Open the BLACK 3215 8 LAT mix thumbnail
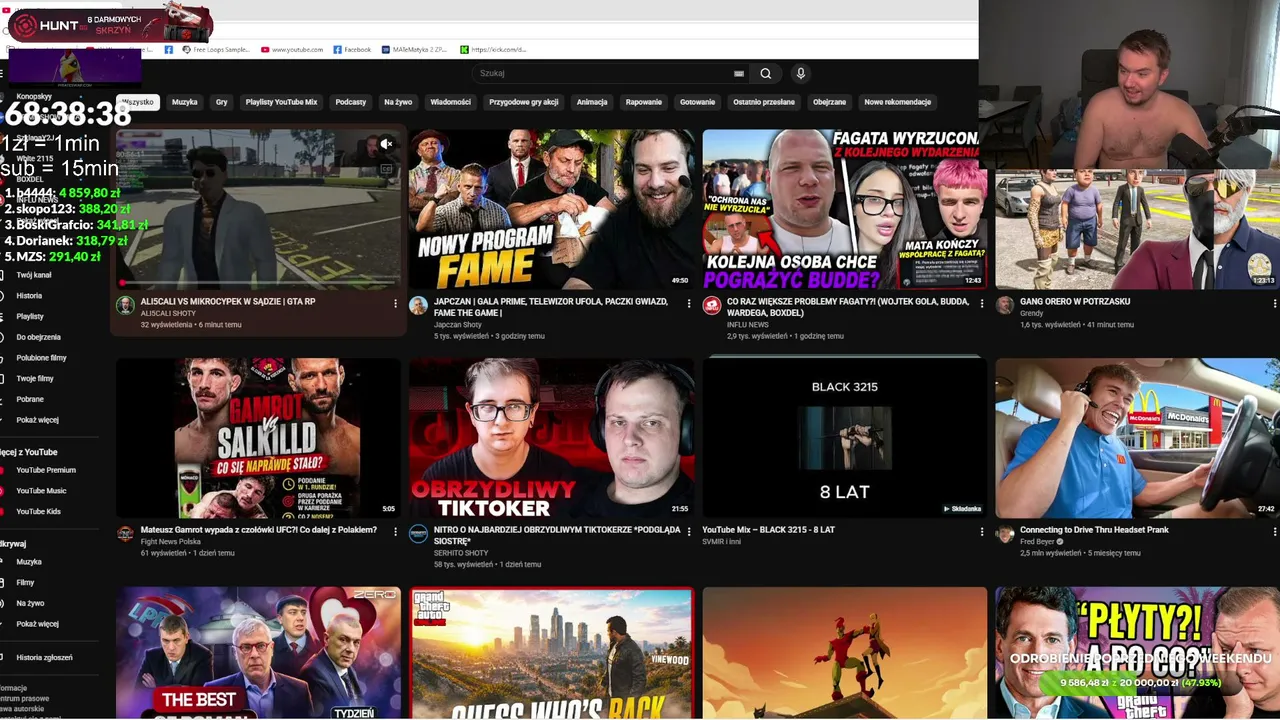The height and width of the screenshot is (720, 1280). 844,438
